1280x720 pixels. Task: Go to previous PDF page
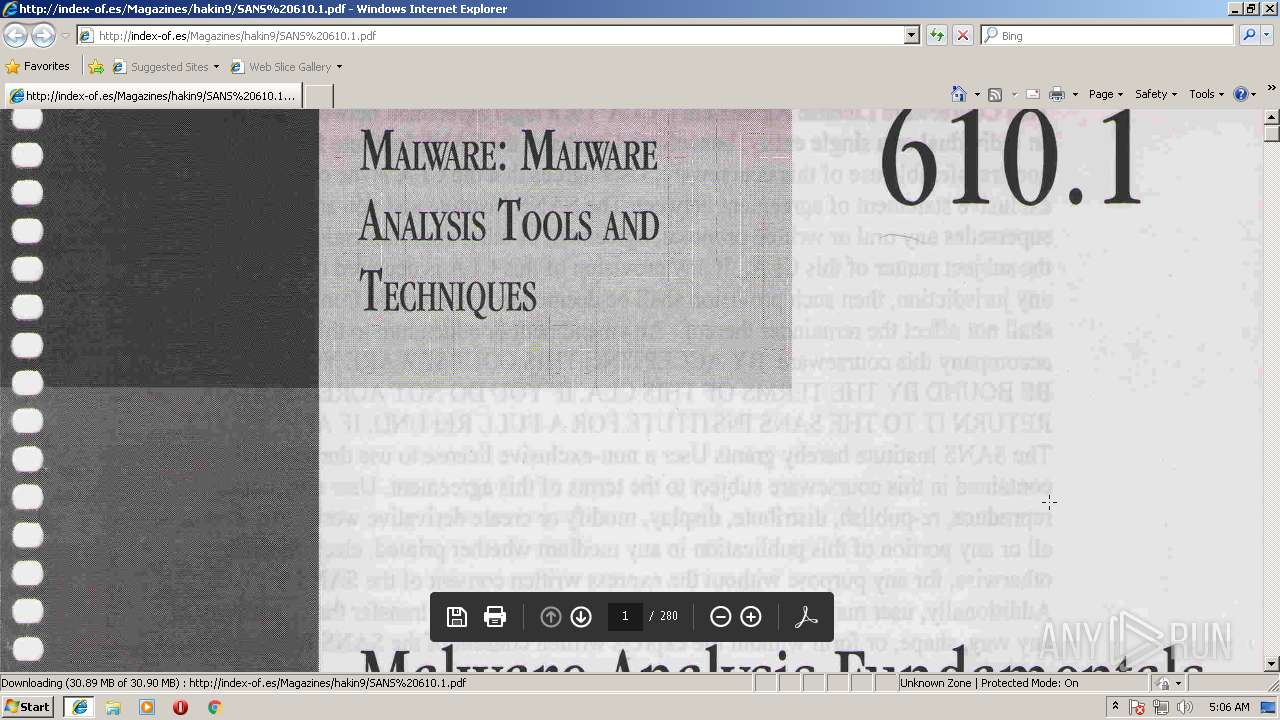550,617
